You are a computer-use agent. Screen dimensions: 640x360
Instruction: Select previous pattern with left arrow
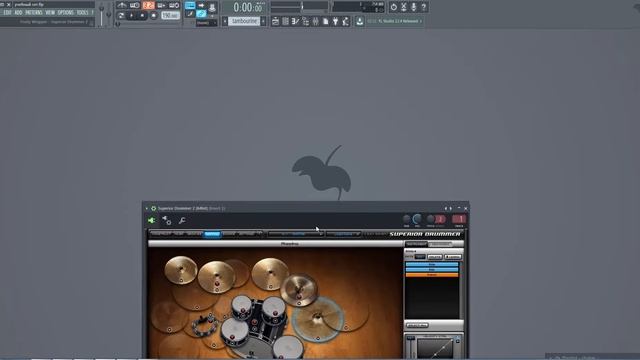224,21
